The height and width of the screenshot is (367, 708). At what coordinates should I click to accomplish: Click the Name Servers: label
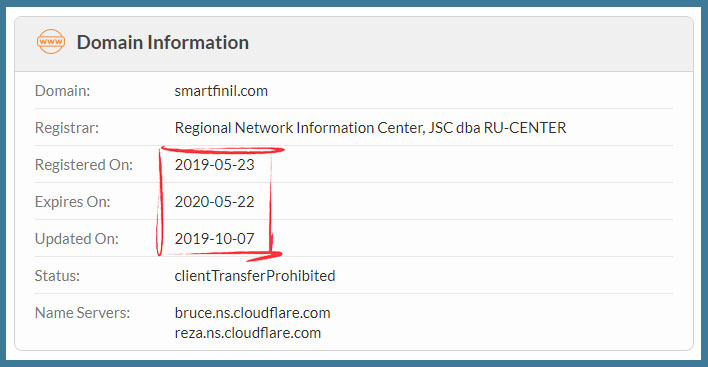pos(82,313)
